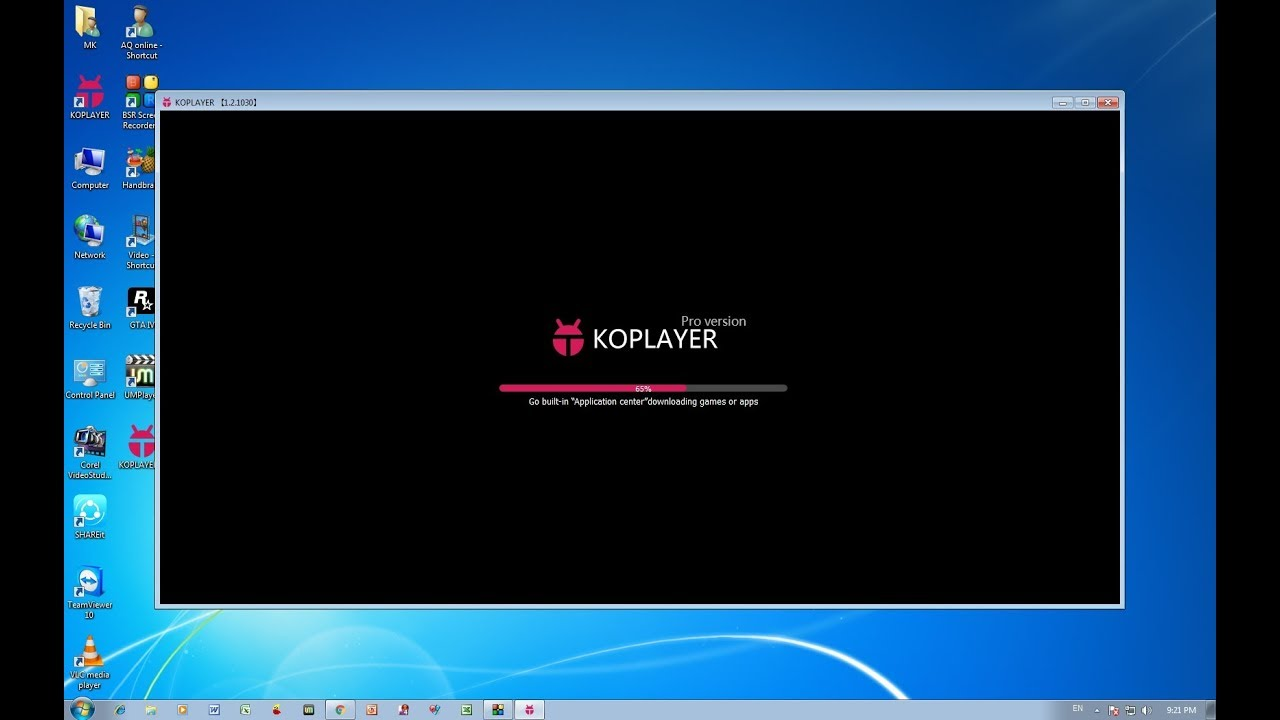Switch to KOPLAYER taskbar button
This screenshot has width=1280, height=720.
click(x=529, y=710)
